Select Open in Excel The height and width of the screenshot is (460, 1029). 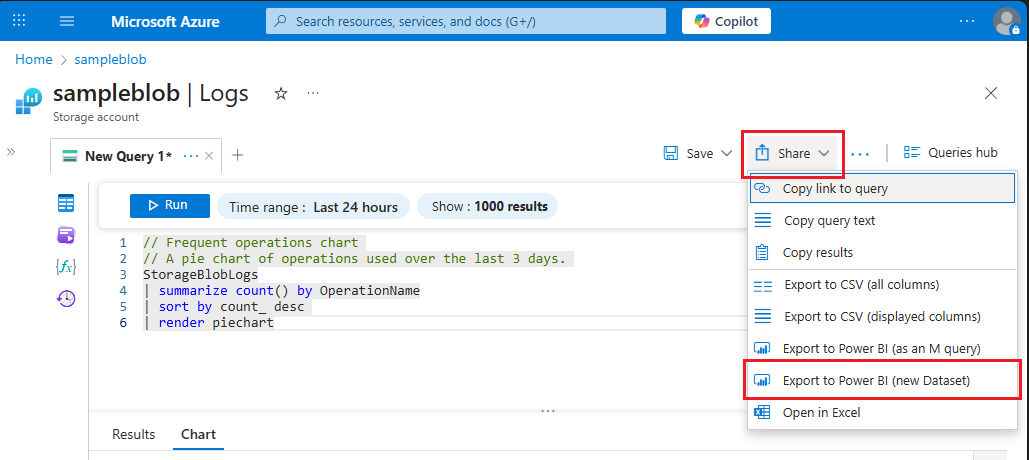[x=883, y=412]
